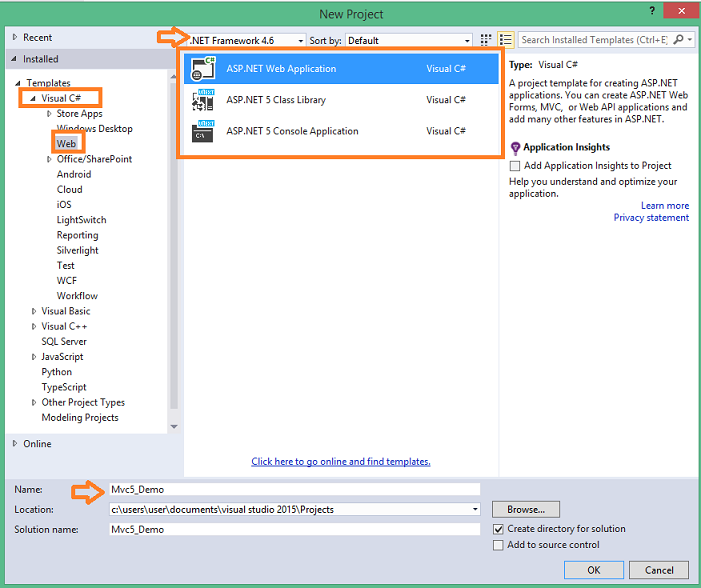The width and height of the screenshot is (701, 588).
Task: Click the project Name input field
Action: pos(295,490)
